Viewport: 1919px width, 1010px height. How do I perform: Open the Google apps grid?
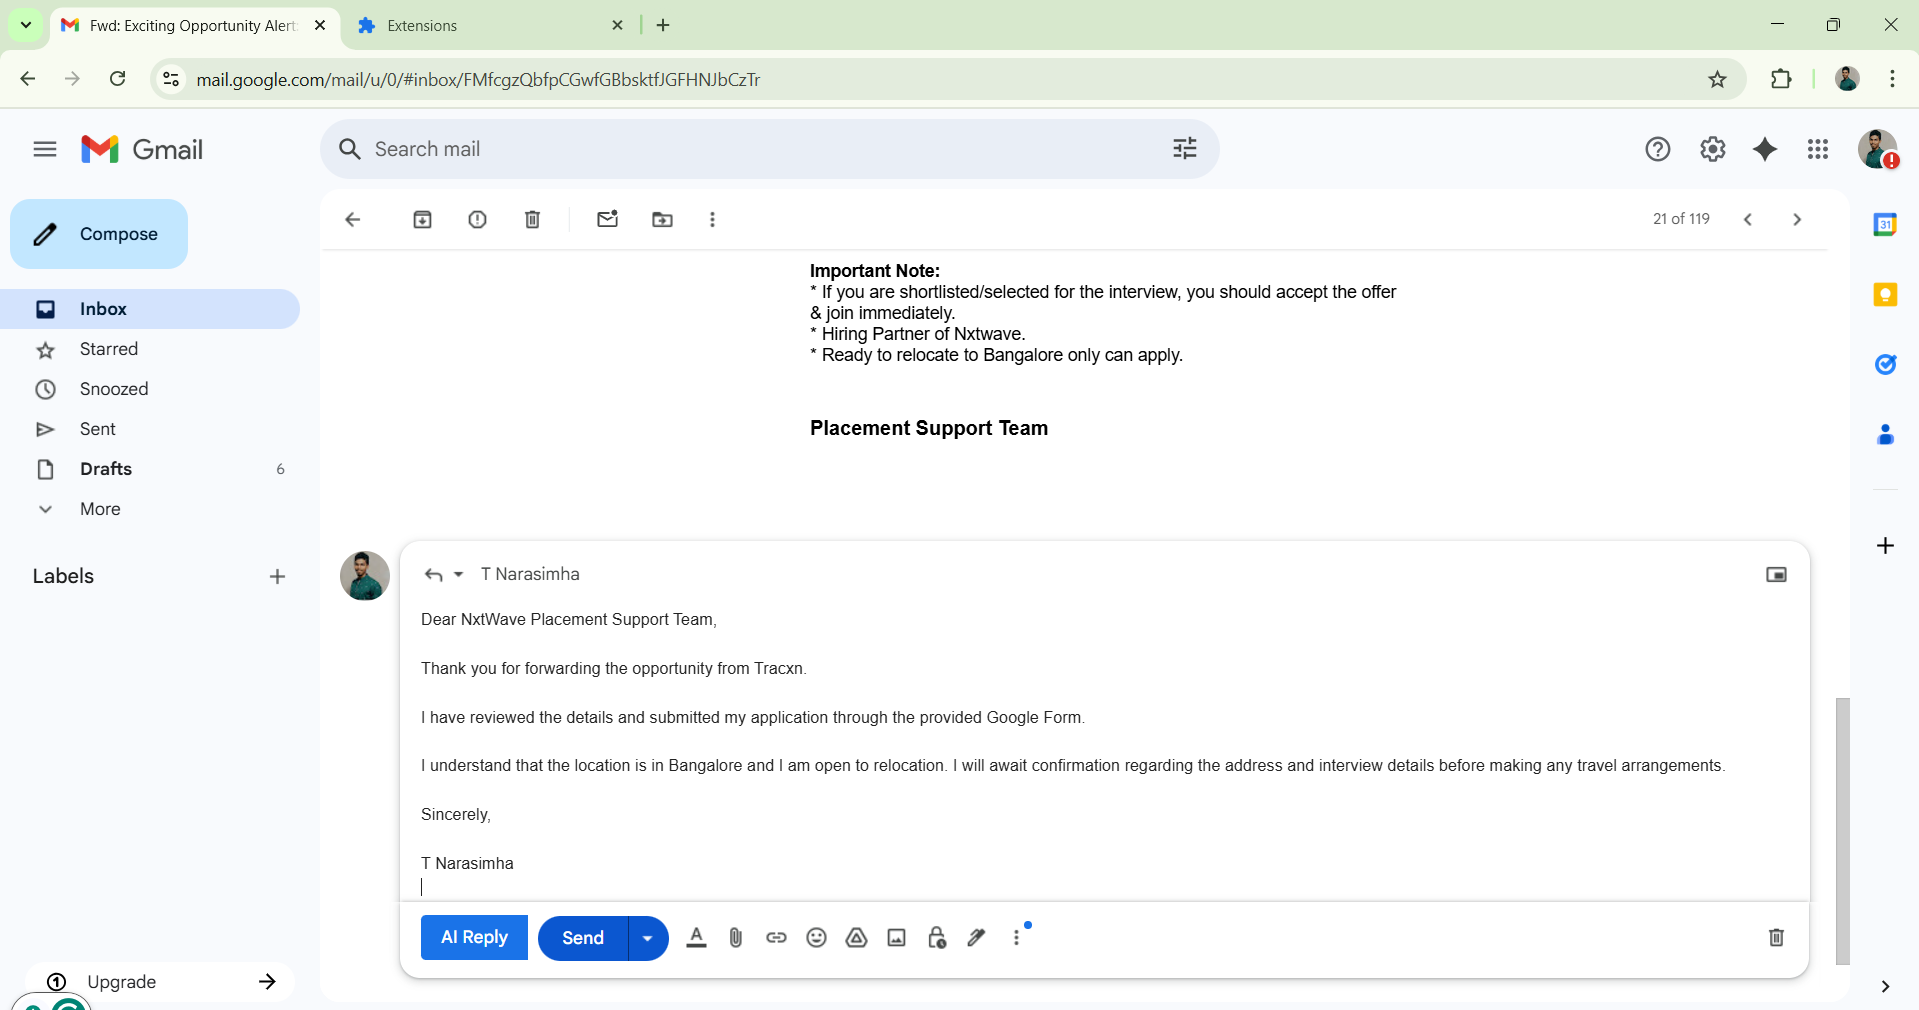[1818, 148]
